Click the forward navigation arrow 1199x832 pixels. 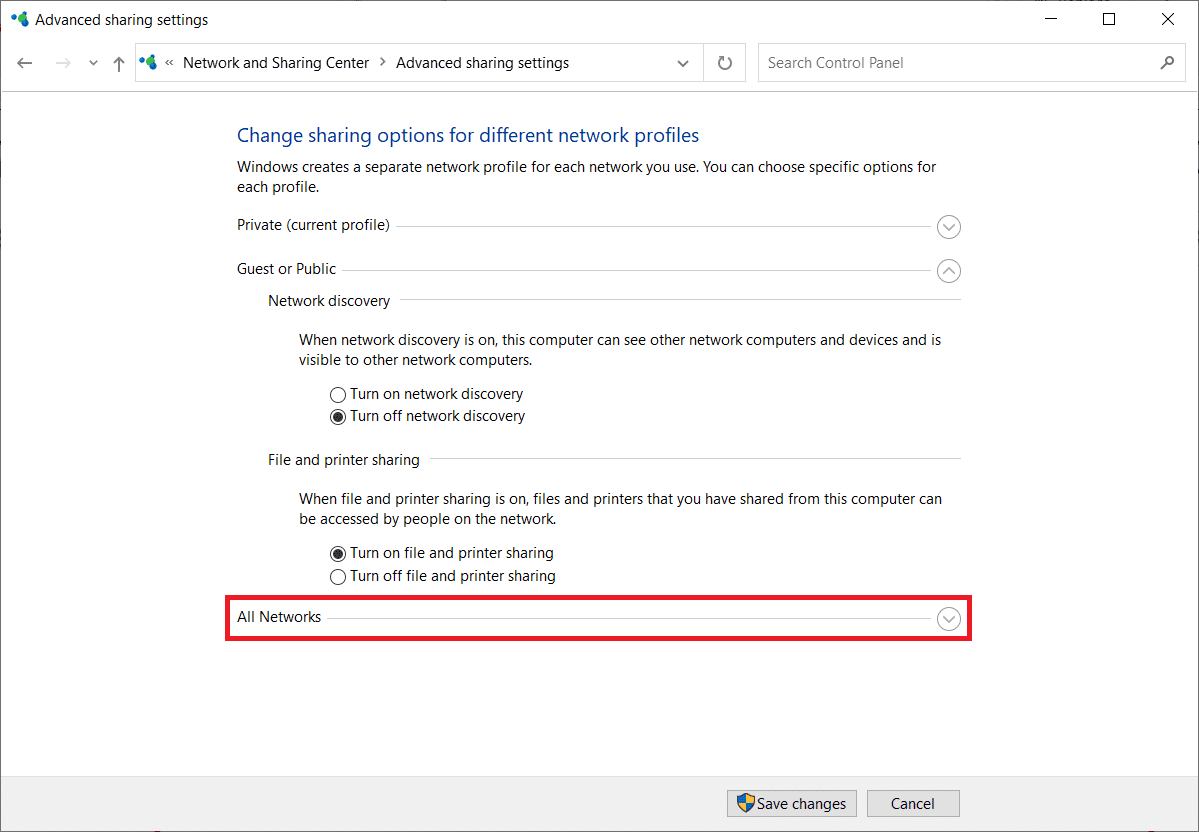[62, 62]
